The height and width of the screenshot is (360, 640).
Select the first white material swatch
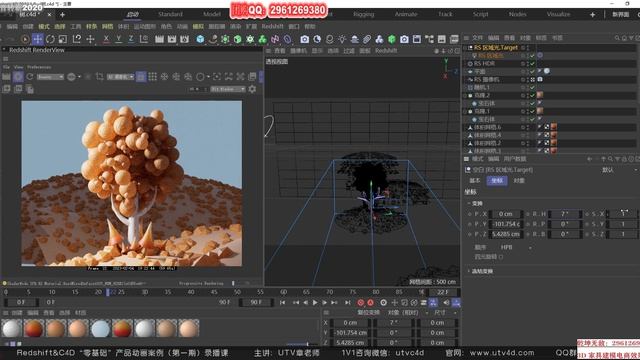[x=12, y=328]
